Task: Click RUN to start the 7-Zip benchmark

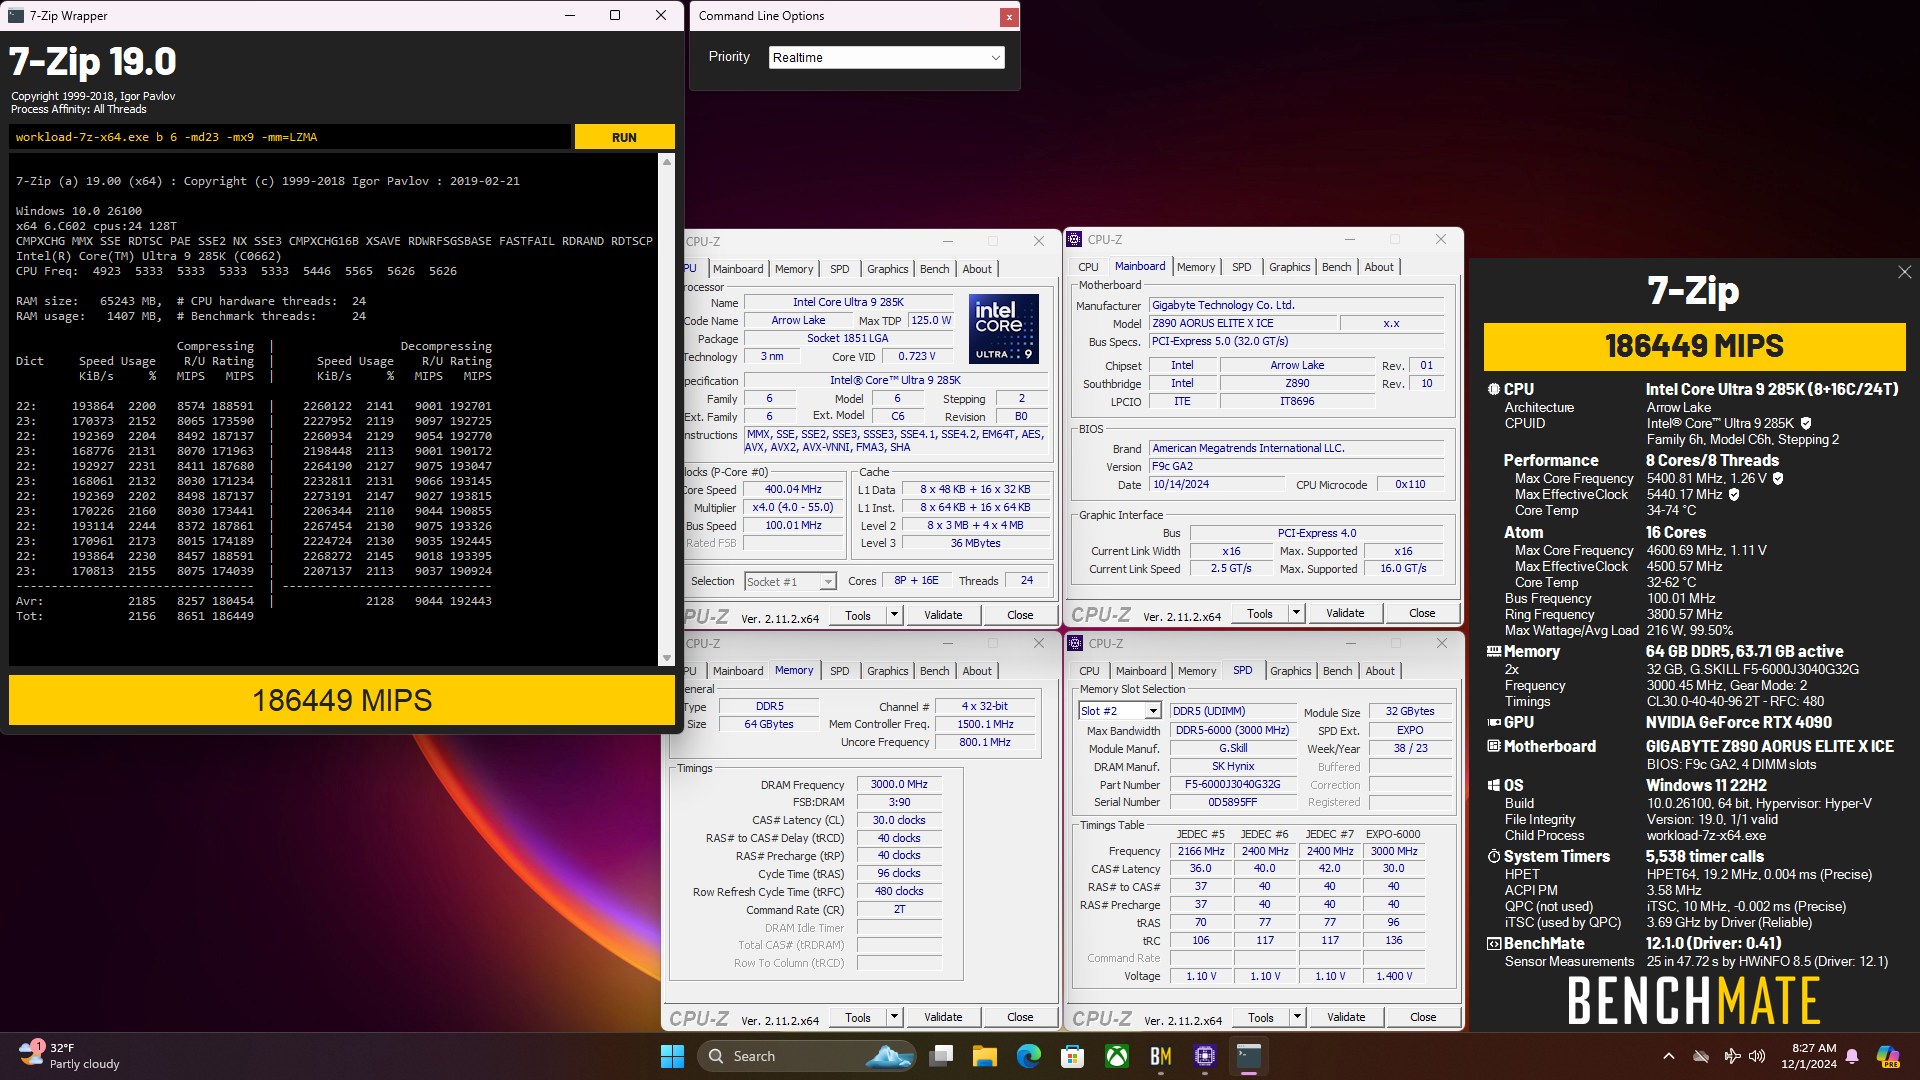Action: [x=624, y=137]
